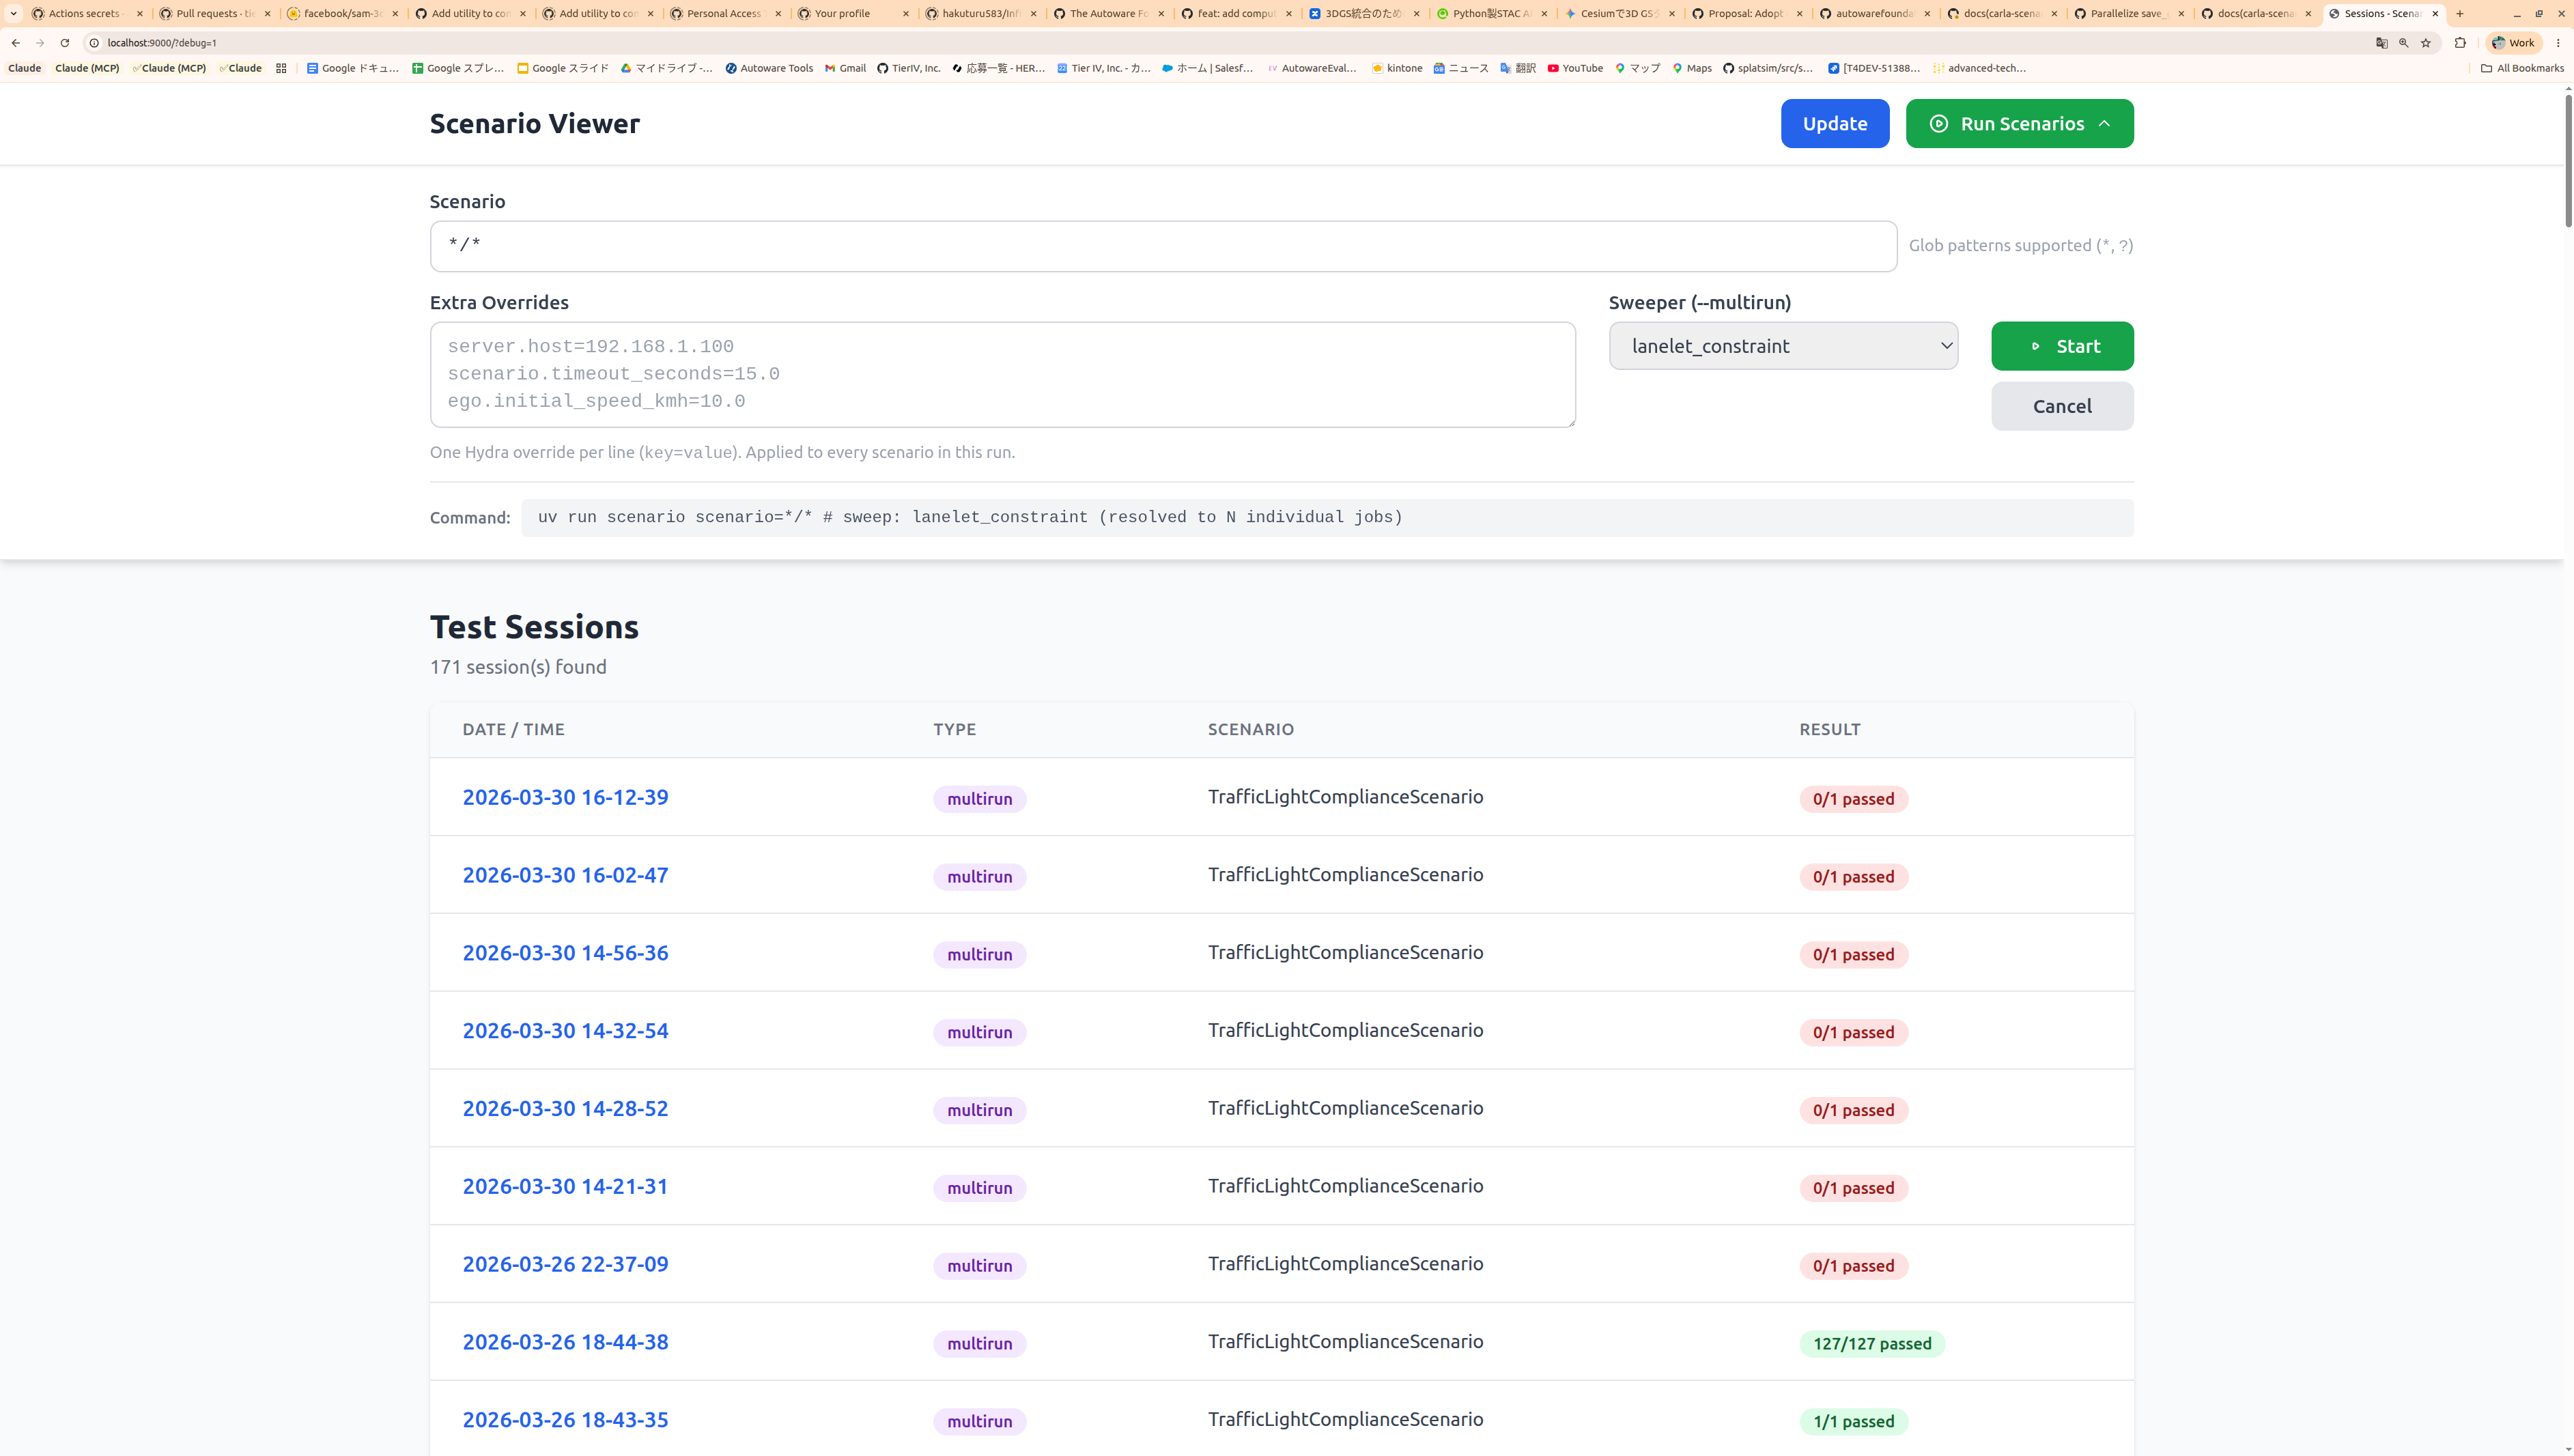Click the multirun badge for 2026-03-30 16-02-47
Image resolution: width=2574 pixels, height=1456 pixels.
pos(979,877)
